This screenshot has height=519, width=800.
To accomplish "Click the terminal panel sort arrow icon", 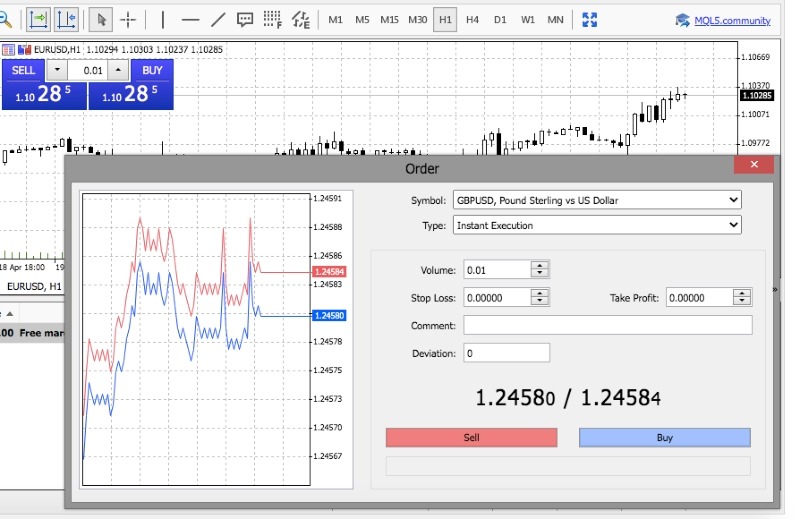I will point(9,313).
